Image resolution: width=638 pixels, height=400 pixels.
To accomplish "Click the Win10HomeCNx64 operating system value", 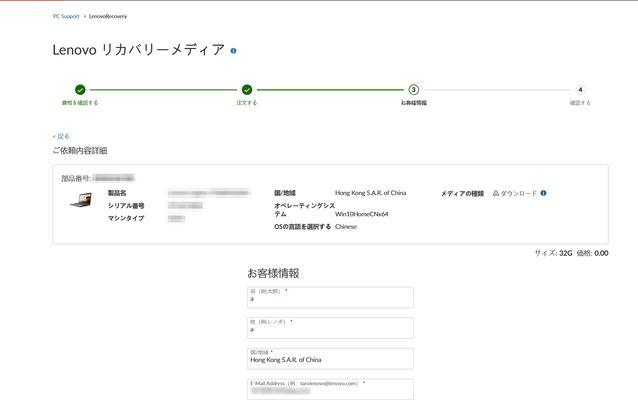I will click(362, 214).
